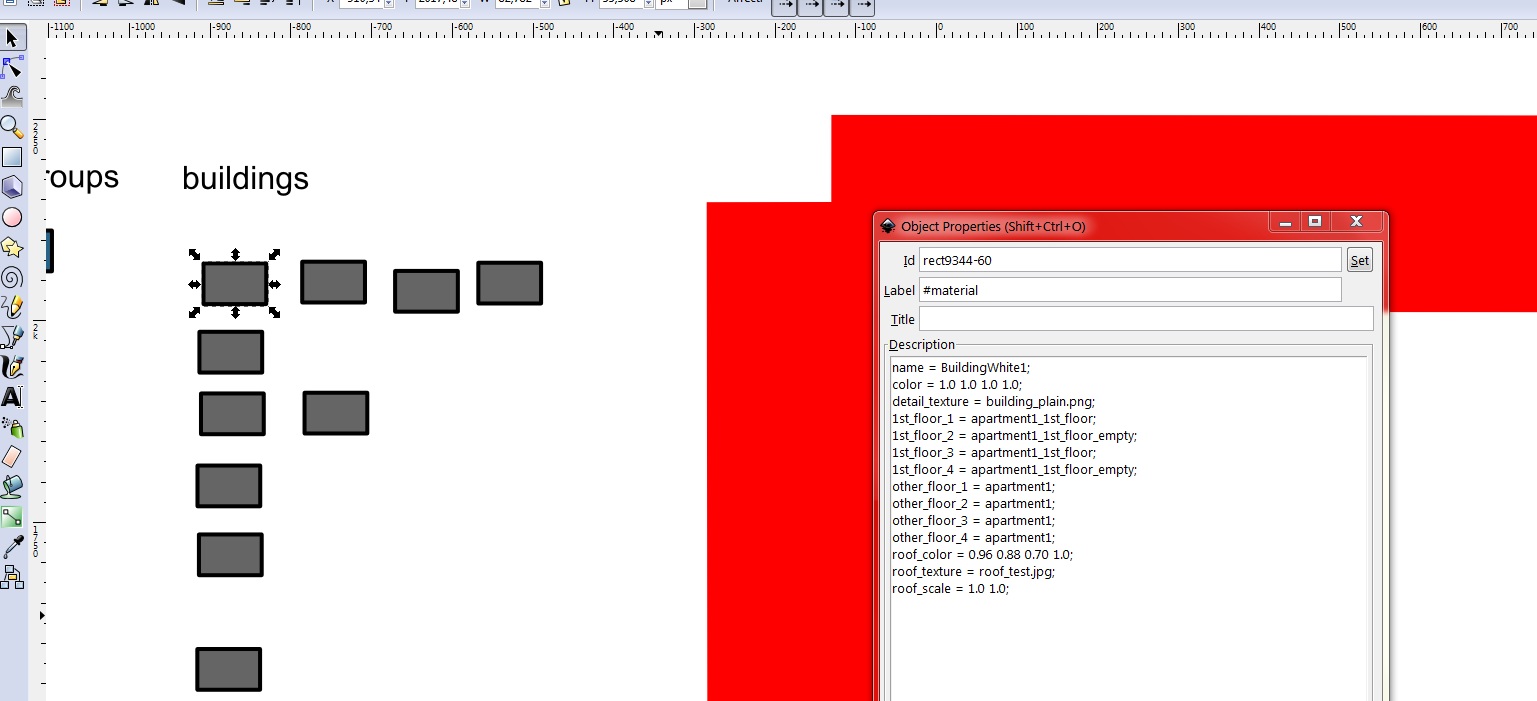The width and height of the screenshot is (1537, 701).
Task: Choose the Ellipse circle tool
Action: coord(12,217)
